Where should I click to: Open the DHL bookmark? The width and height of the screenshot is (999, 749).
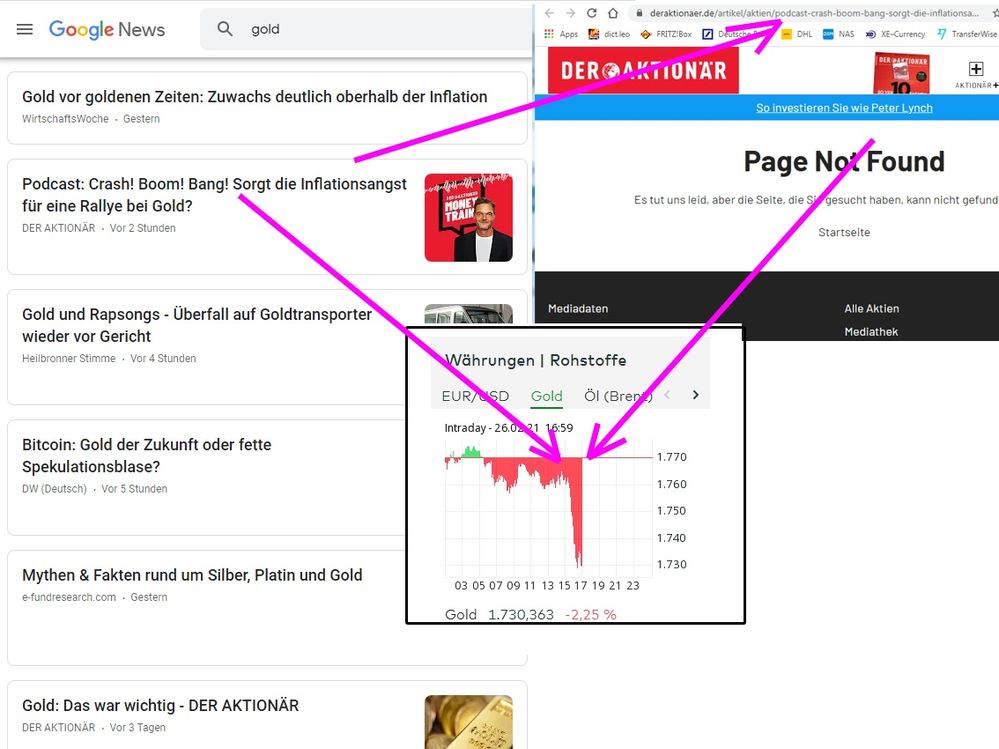pos(797,34)
